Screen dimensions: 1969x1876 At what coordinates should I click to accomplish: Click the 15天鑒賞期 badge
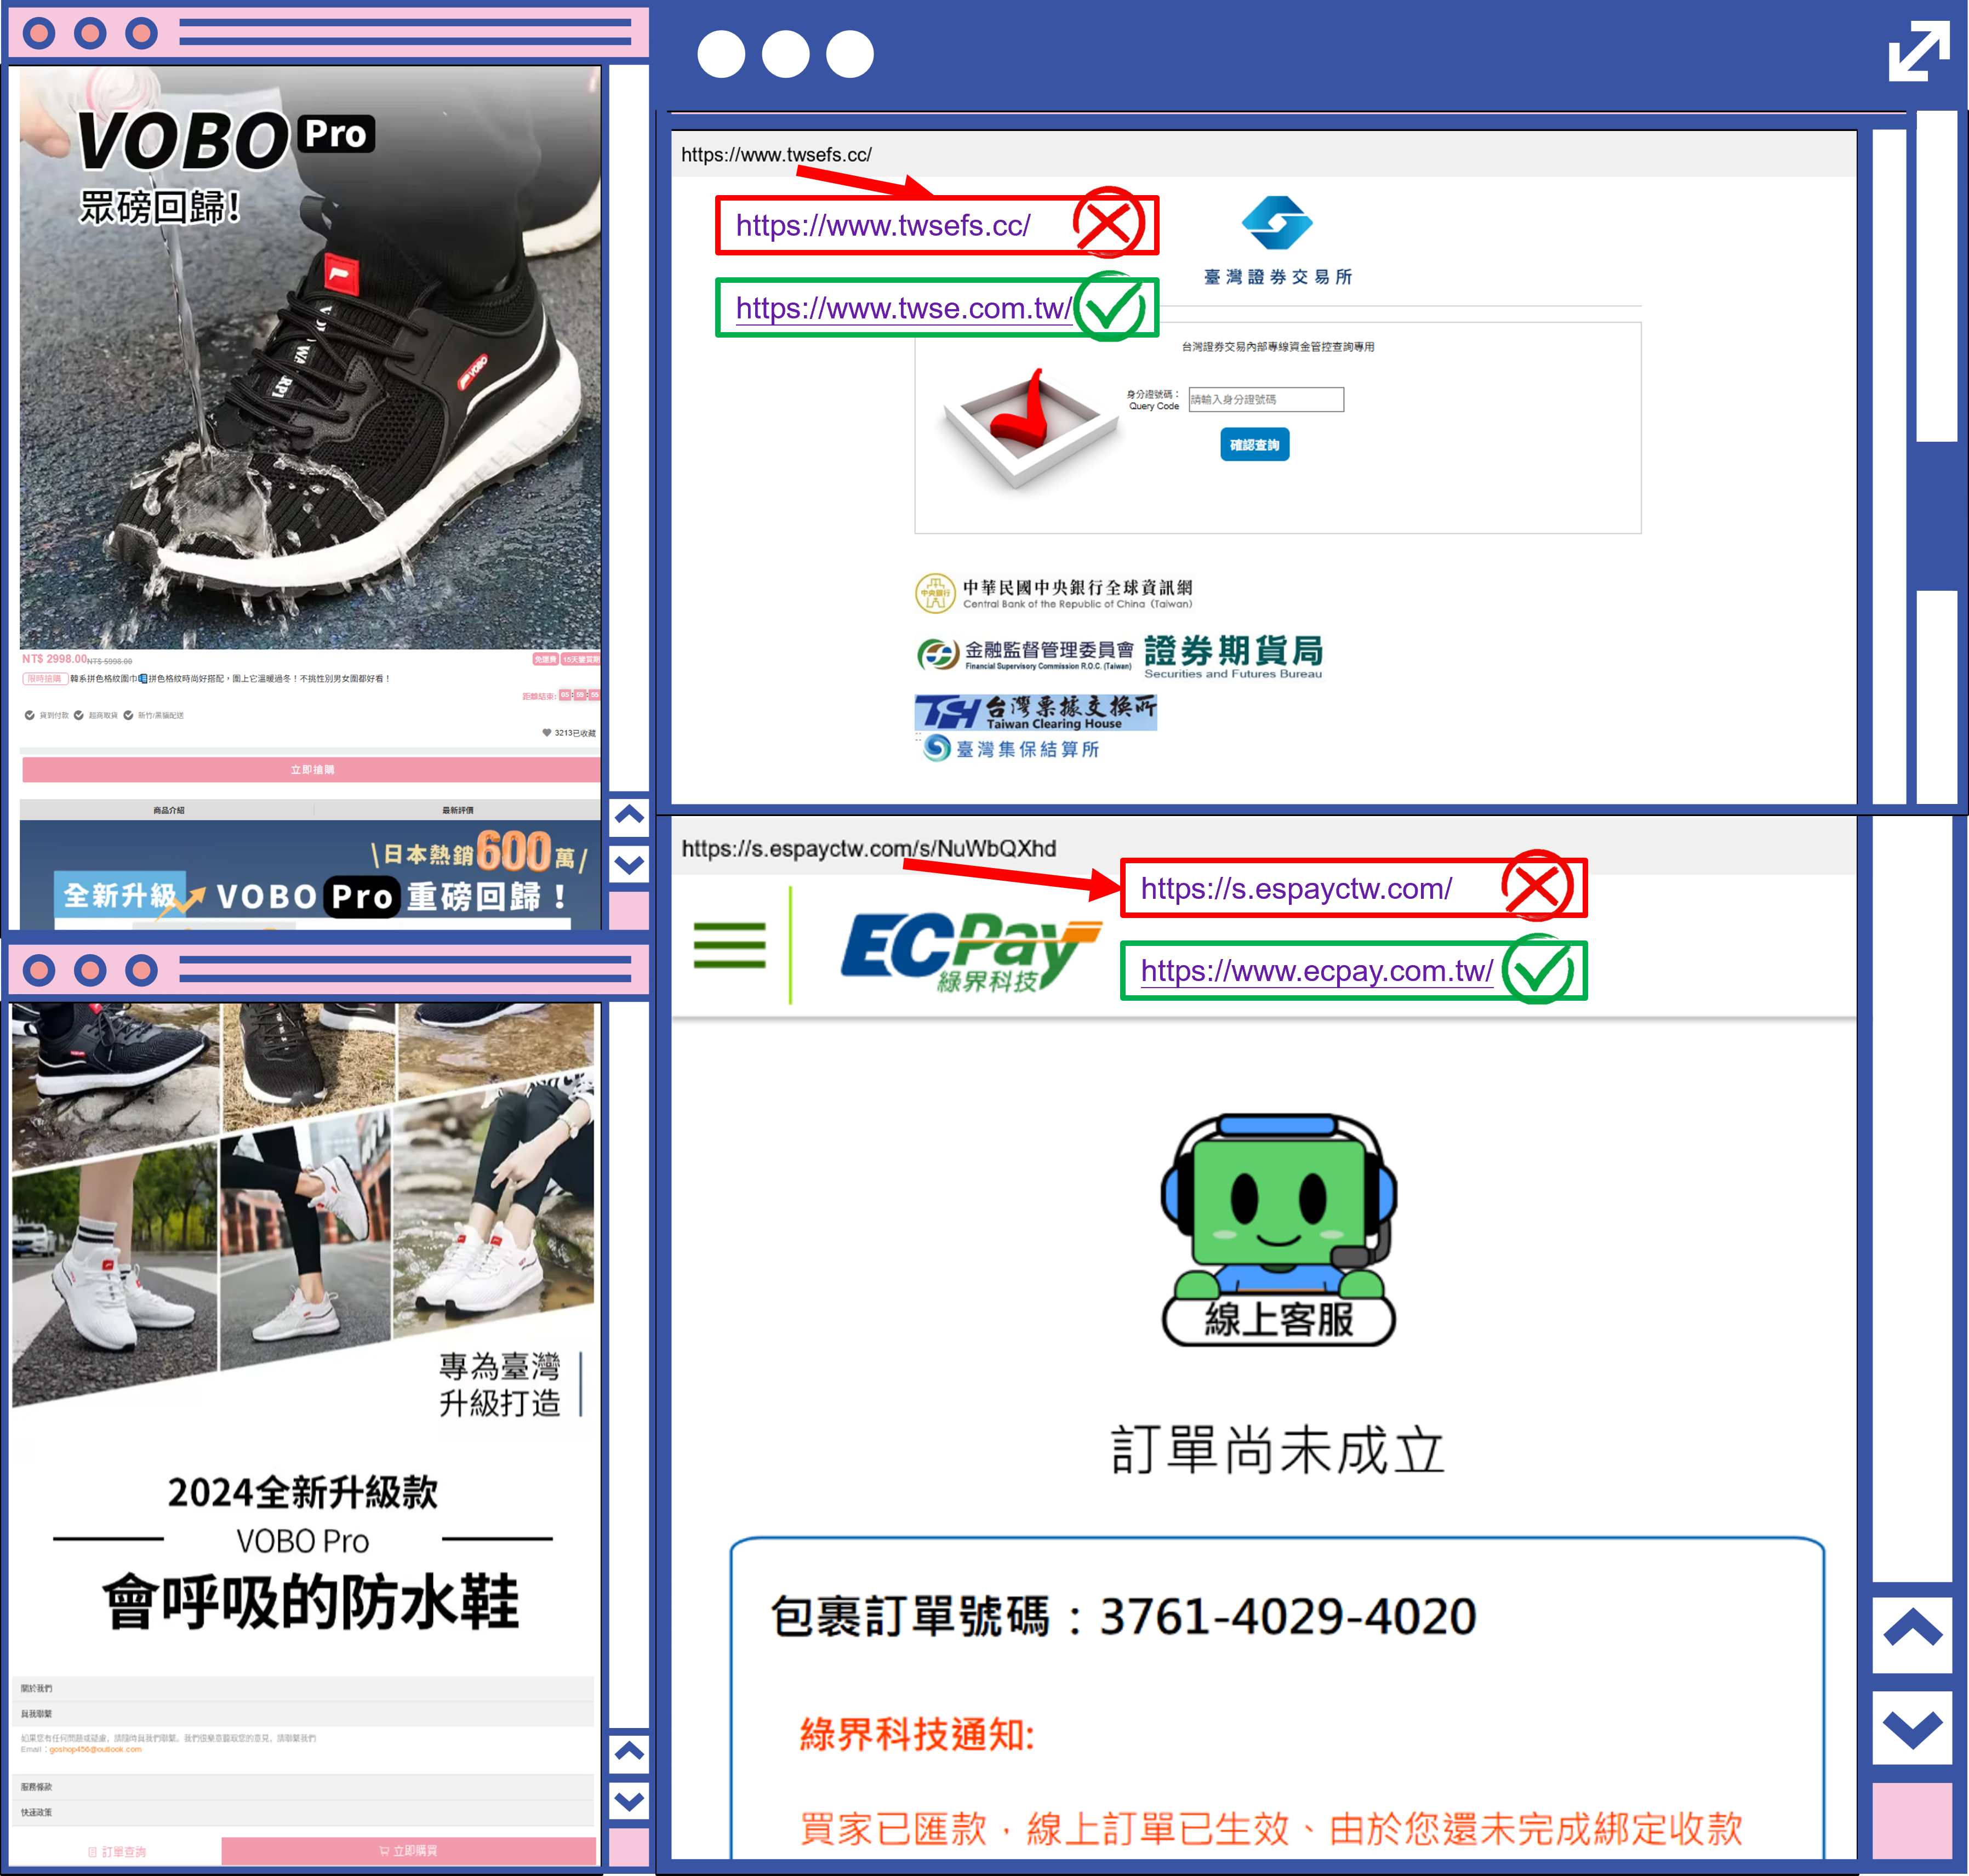580,659
